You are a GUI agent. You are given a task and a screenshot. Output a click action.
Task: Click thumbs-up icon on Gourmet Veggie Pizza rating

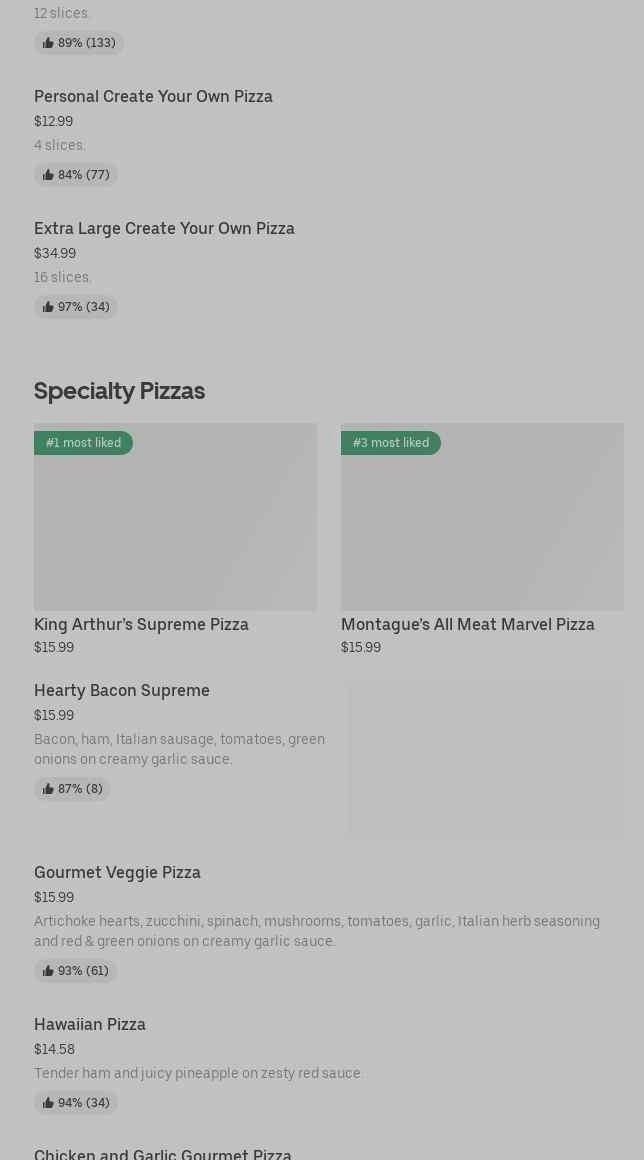tap(48, 971)
